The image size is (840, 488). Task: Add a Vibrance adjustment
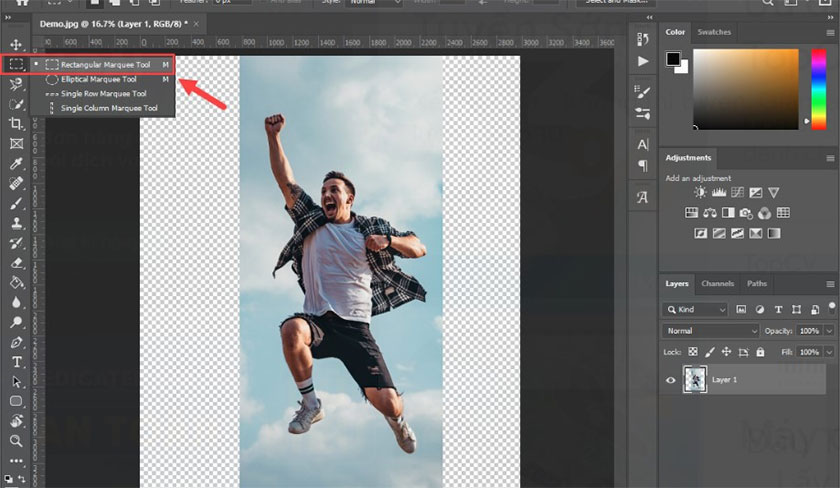(774, 192)
